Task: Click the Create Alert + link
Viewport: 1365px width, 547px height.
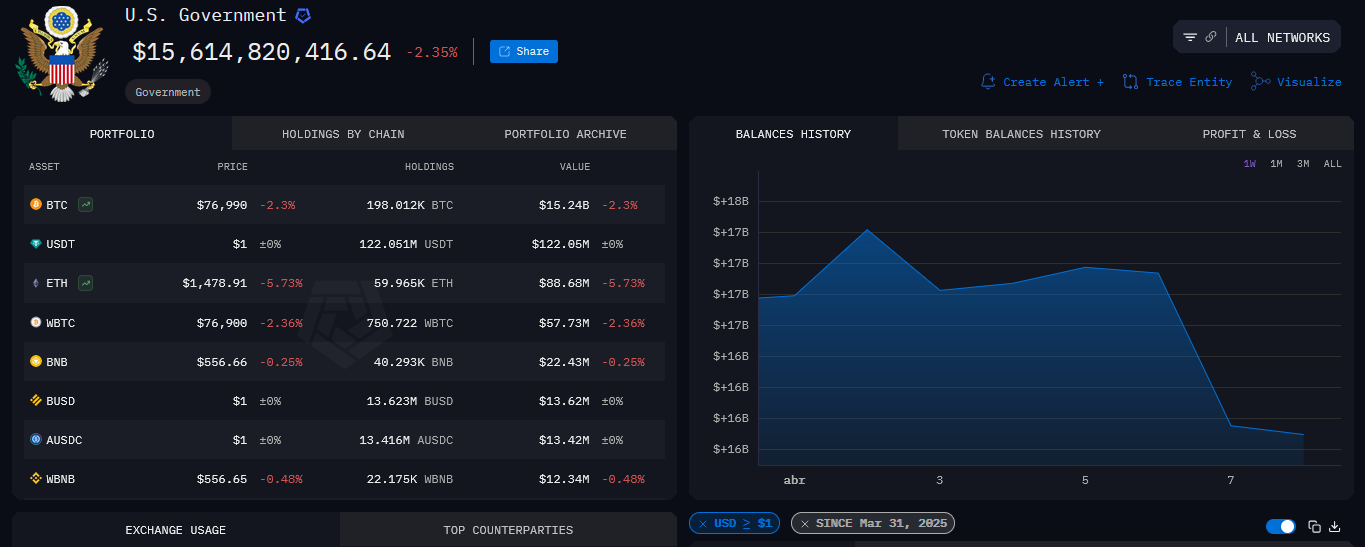Action: click(1053, 82)
